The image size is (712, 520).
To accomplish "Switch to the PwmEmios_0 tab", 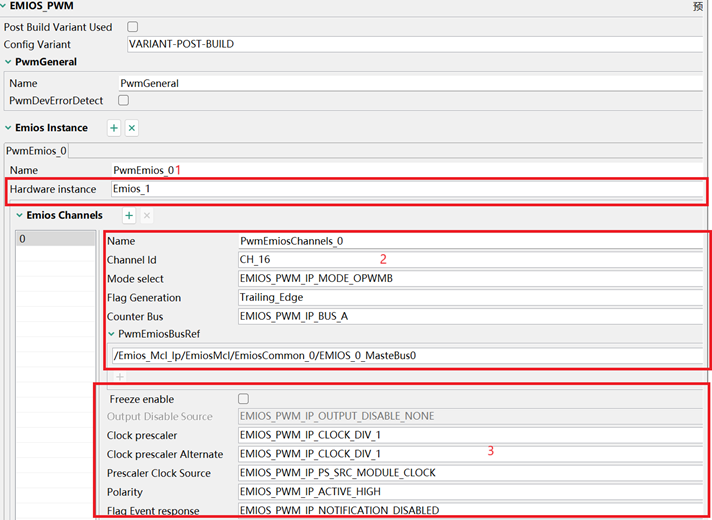I will coord(36,151).
